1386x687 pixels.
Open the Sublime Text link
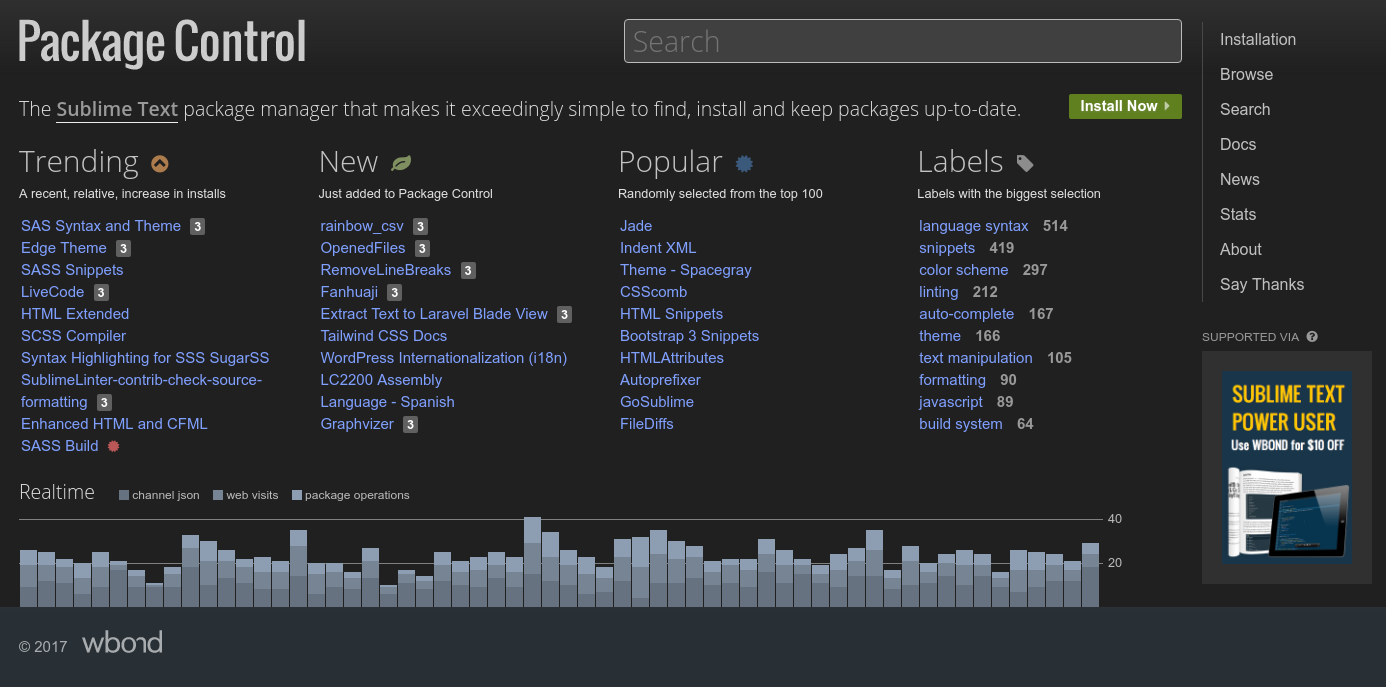[x=117, y=109]
